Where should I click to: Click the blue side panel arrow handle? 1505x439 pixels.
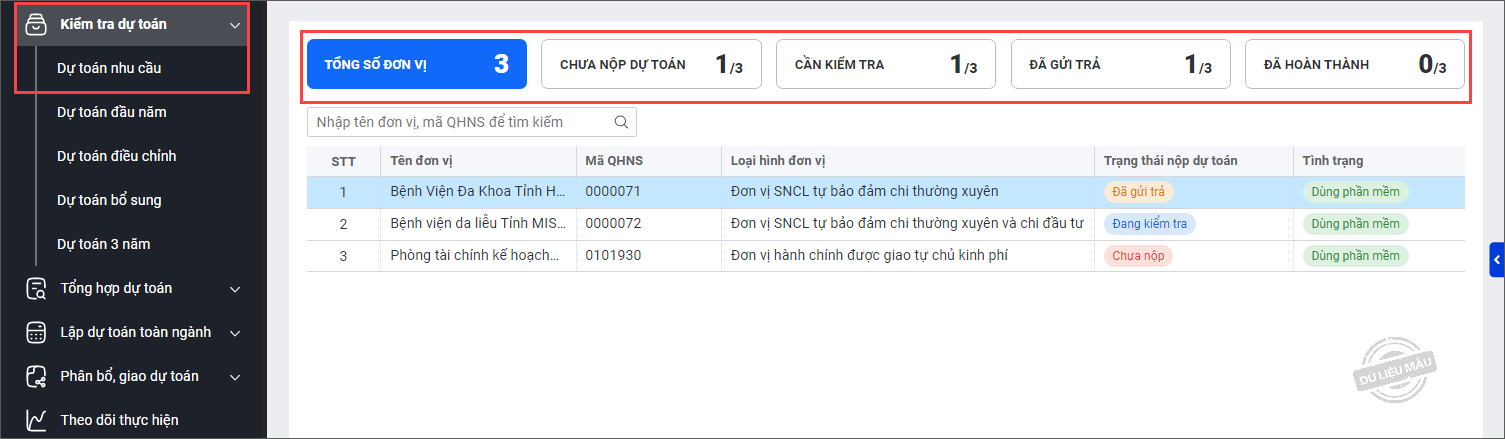pos(1497,260)
